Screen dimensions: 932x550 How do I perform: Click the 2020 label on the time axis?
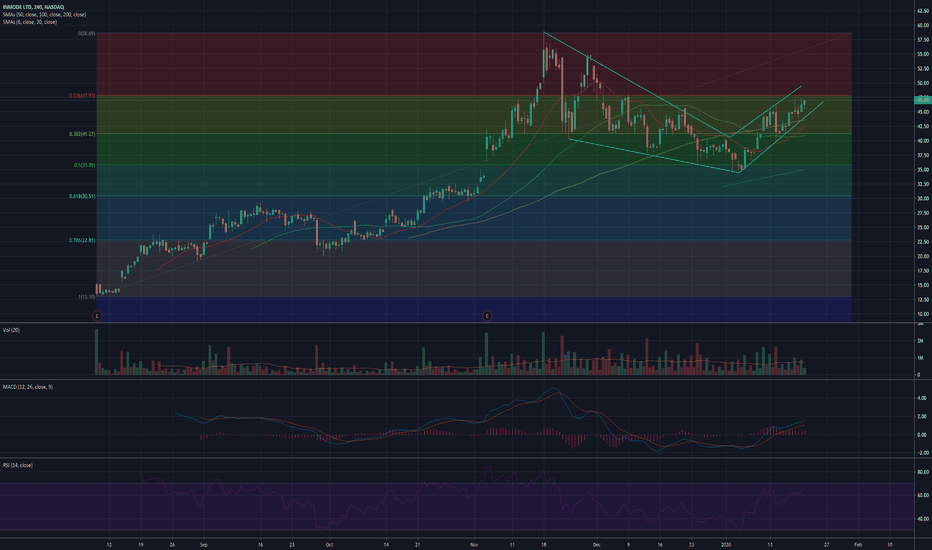point(726,545)
